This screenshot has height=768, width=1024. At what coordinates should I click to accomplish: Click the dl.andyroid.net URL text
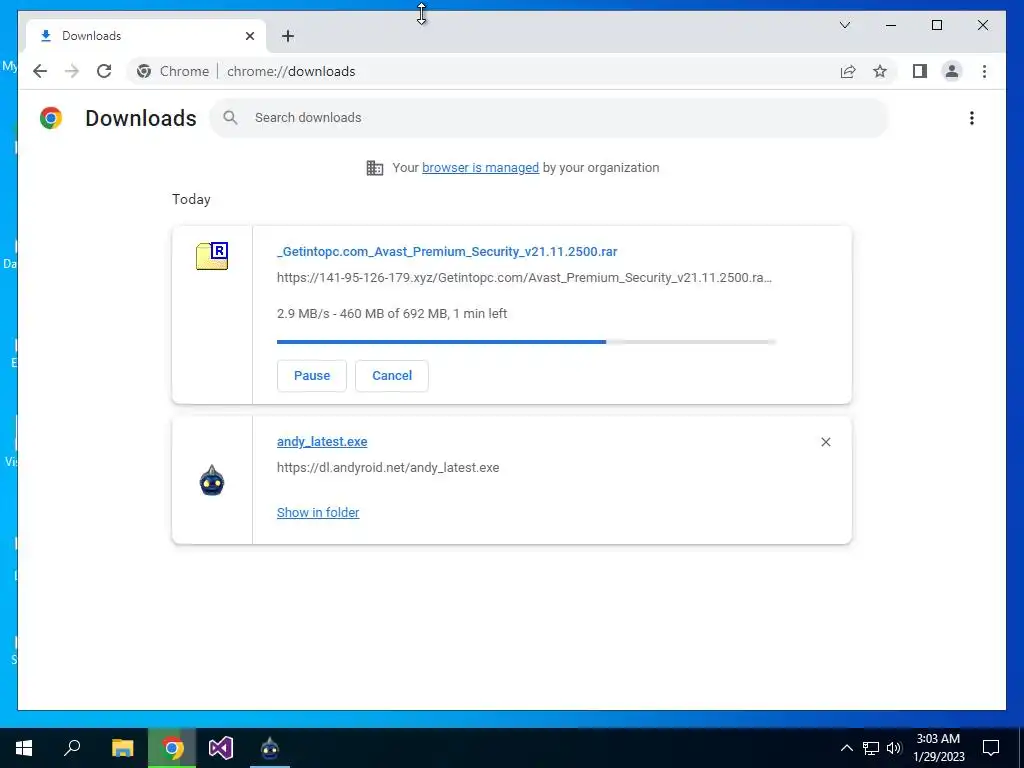point(388,468)
